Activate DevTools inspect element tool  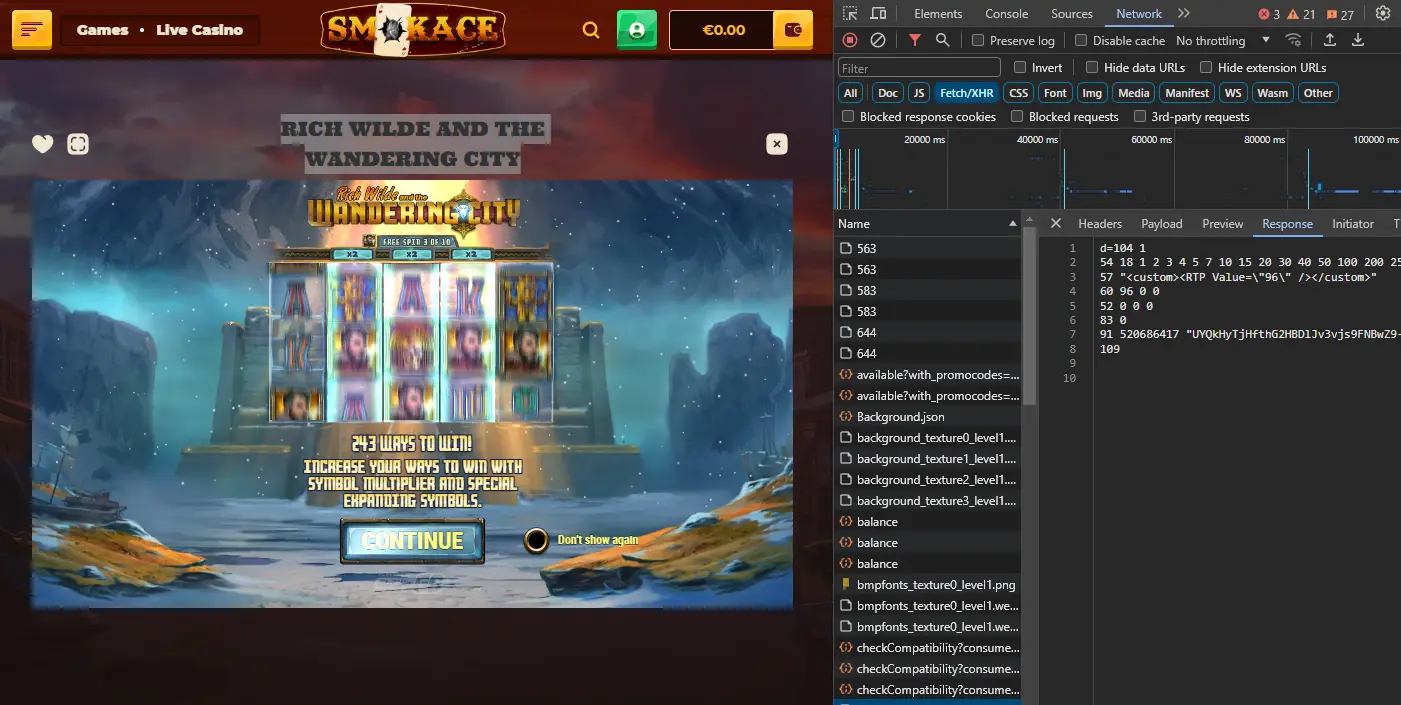[849, 14]
